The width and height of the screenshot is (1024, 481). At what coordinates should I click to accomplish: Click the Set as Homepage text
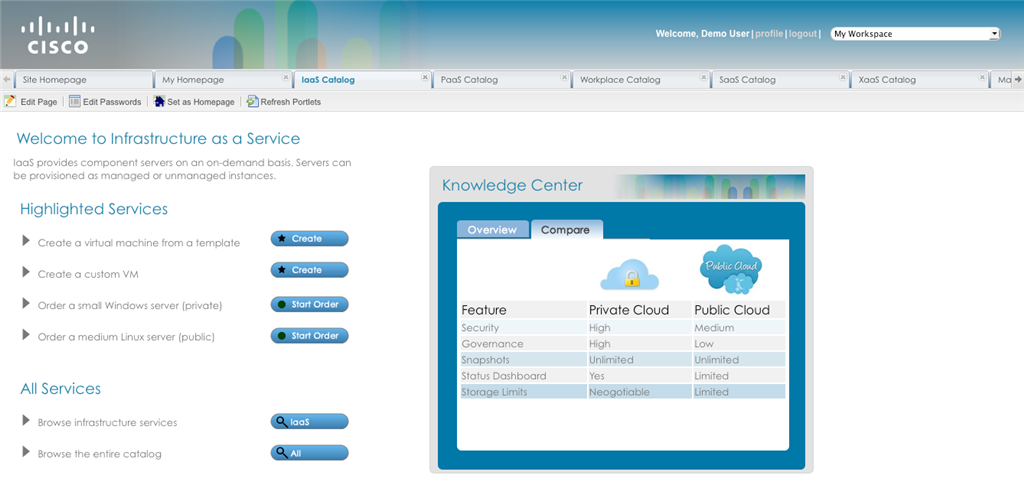pos(200,102)
